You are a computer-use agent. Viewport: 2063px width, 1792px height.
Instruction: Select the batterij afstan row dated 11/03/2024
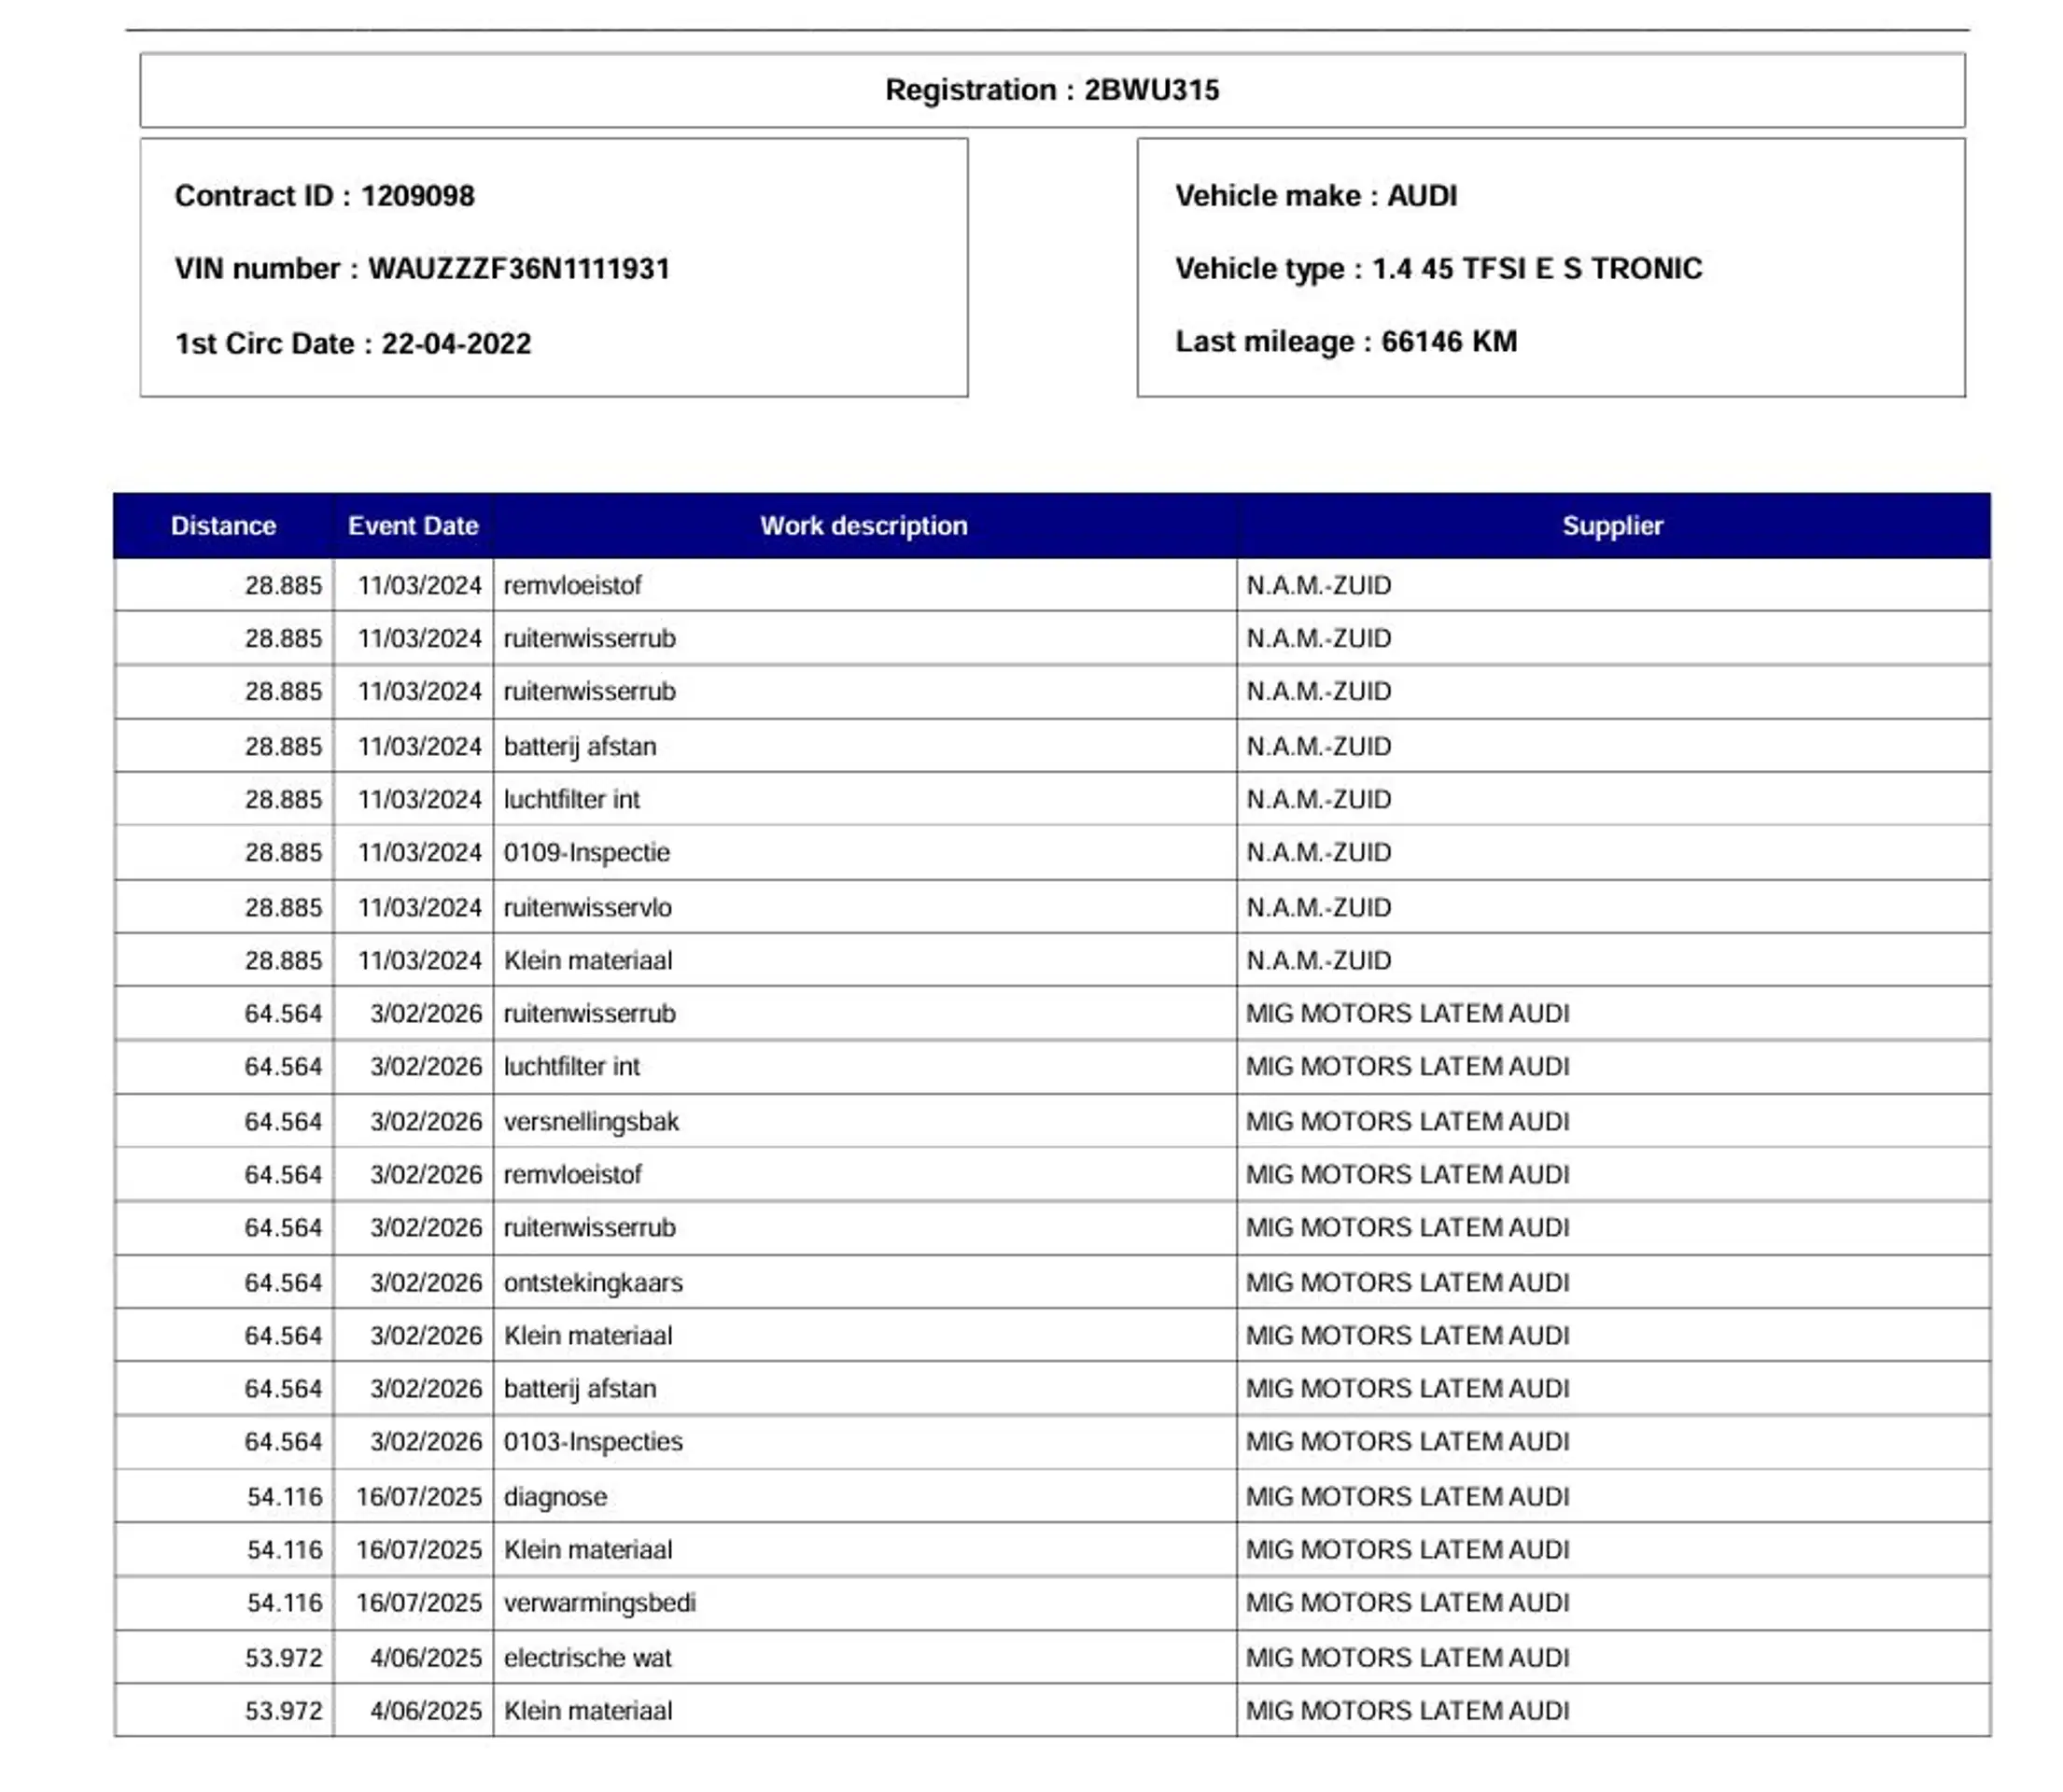coord(1052,746)
